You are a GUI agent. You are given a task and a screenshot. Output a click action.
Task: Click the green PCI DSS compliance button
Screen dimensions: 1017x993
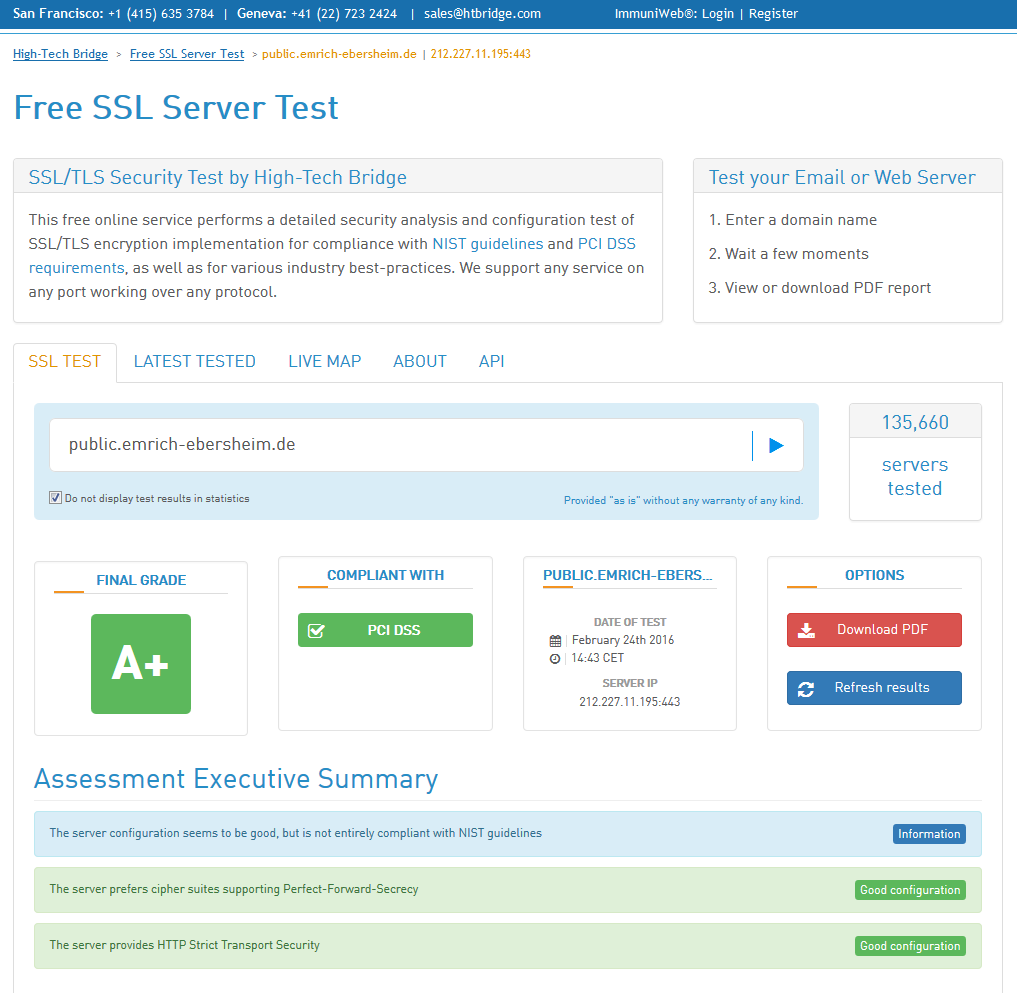click(385, 630)
